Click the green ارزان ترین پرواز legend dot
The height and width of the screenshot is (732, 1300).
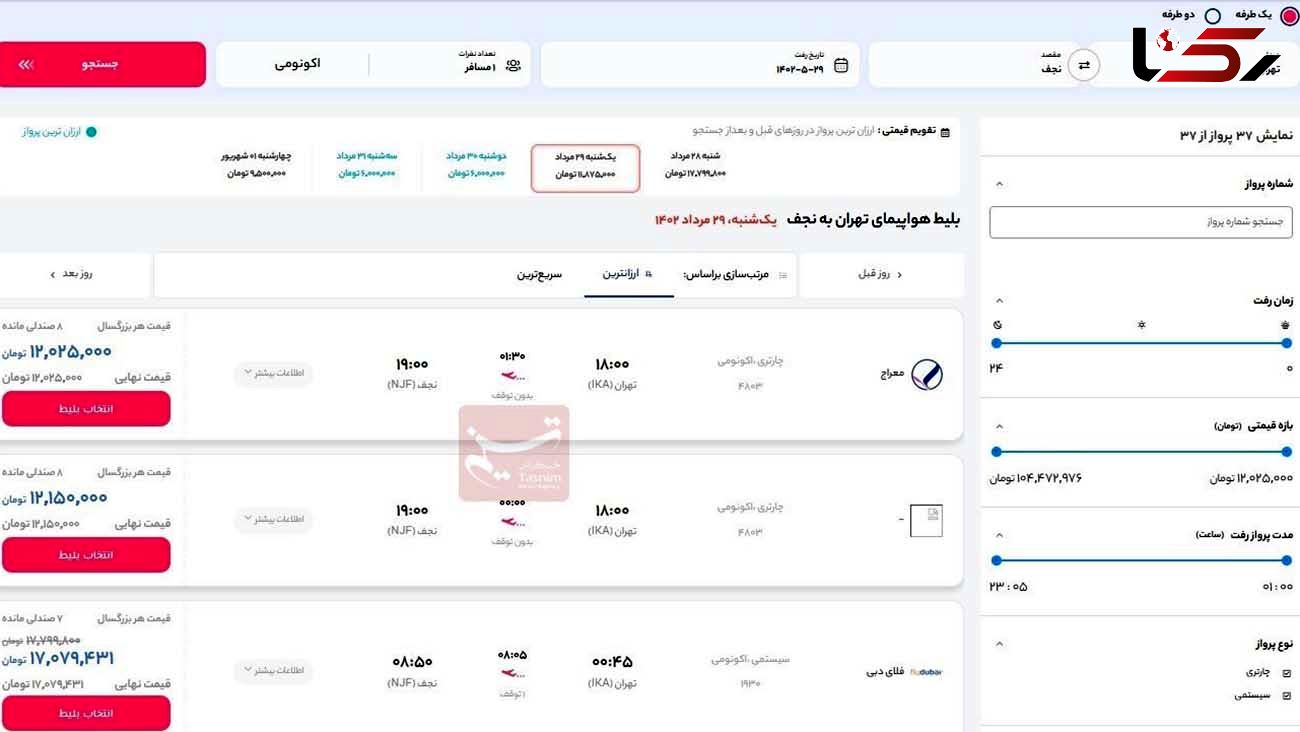91,131
